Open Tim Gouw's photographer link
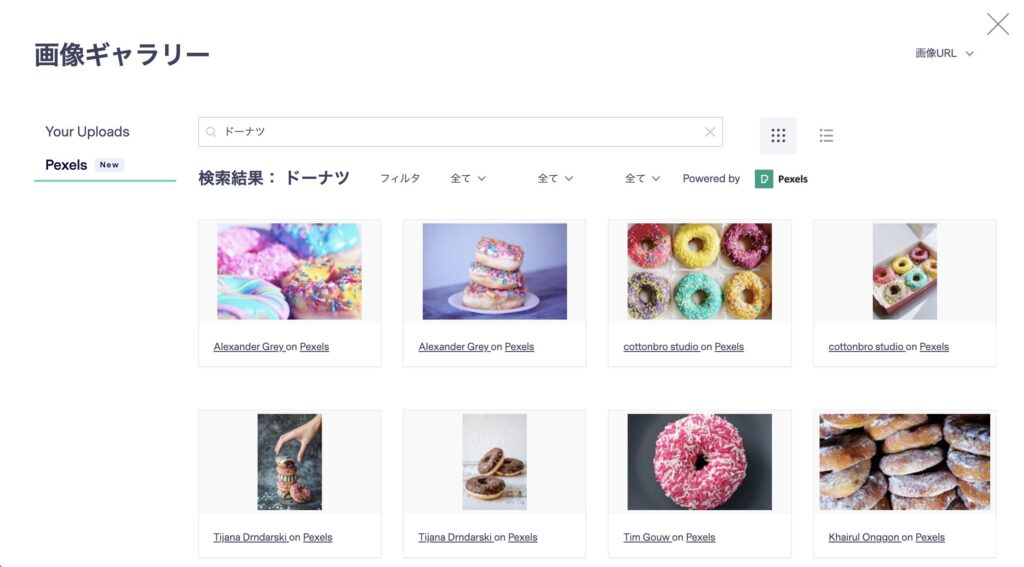This screenshot has height=567, width=1024. (646, 537)
